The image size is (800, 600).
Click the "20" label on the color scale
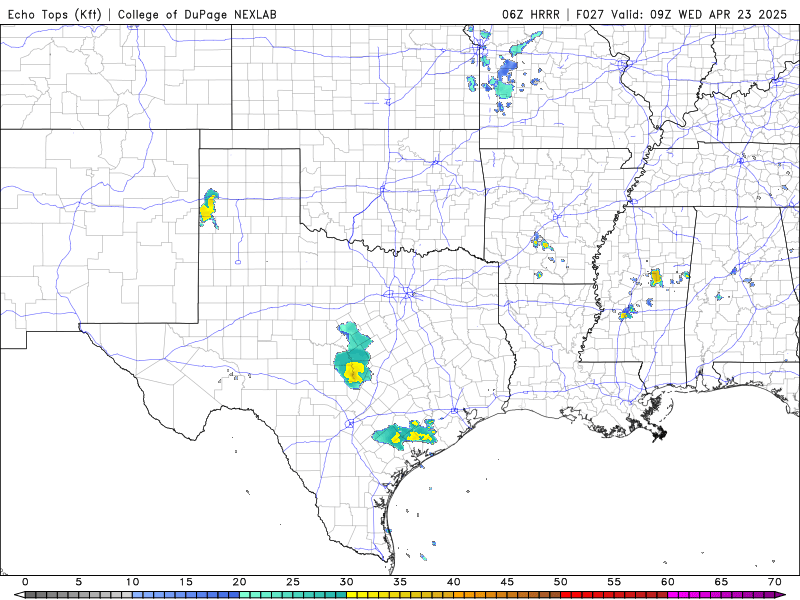point(239,582)
